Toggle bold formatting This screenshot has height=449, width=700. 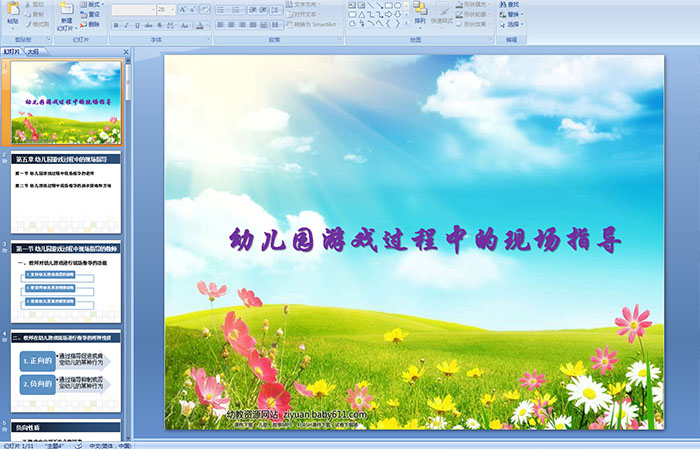point(116,25)
